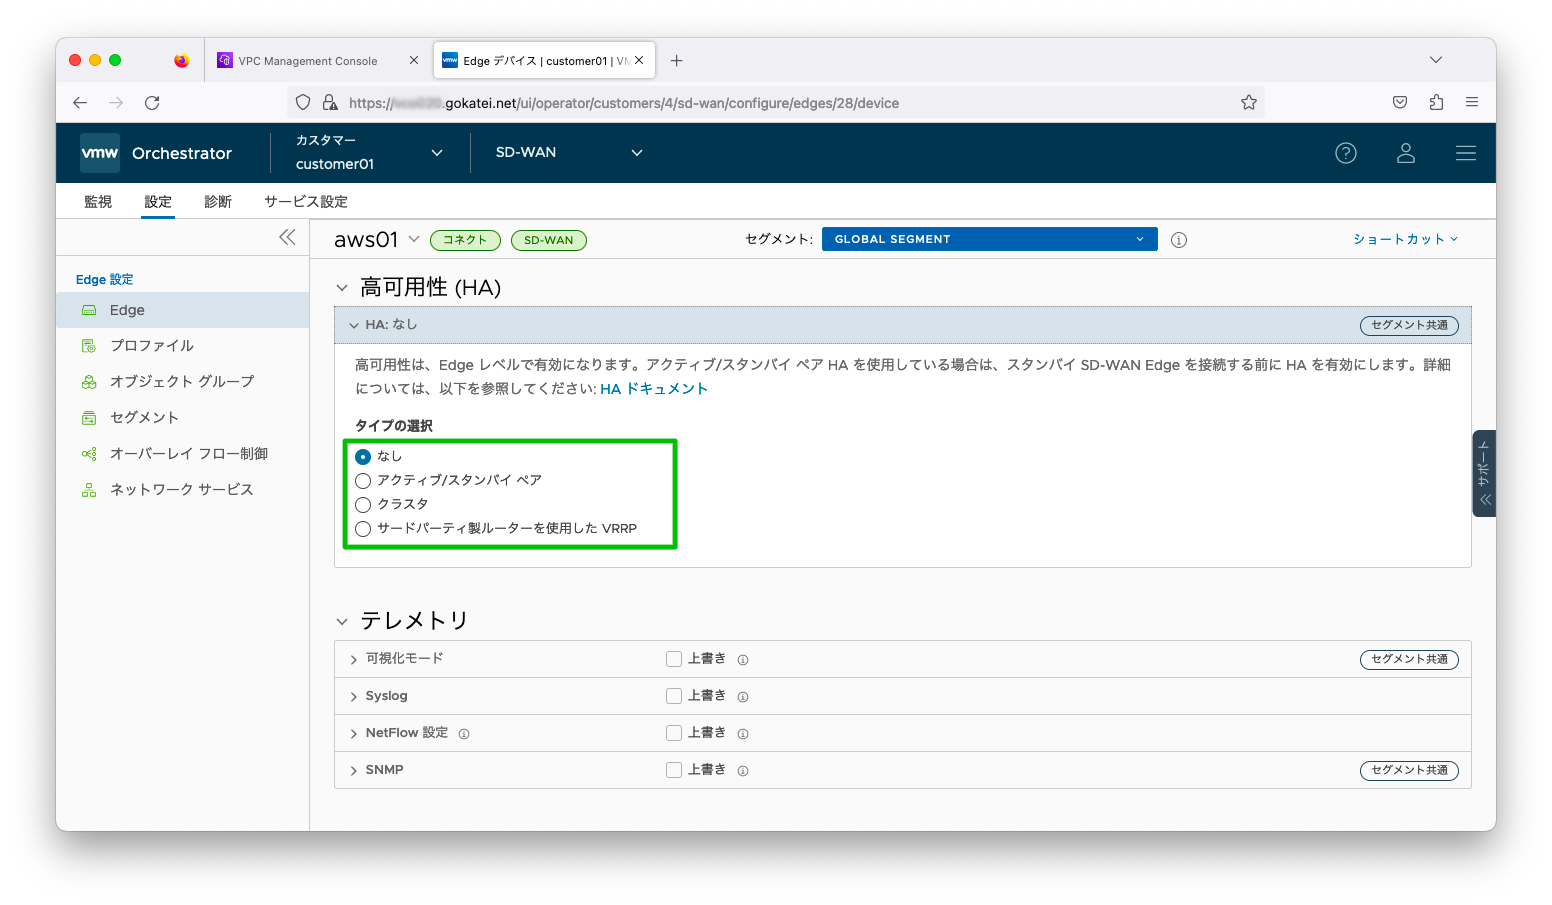Select the クラスタ radio button

click(363, 505)
